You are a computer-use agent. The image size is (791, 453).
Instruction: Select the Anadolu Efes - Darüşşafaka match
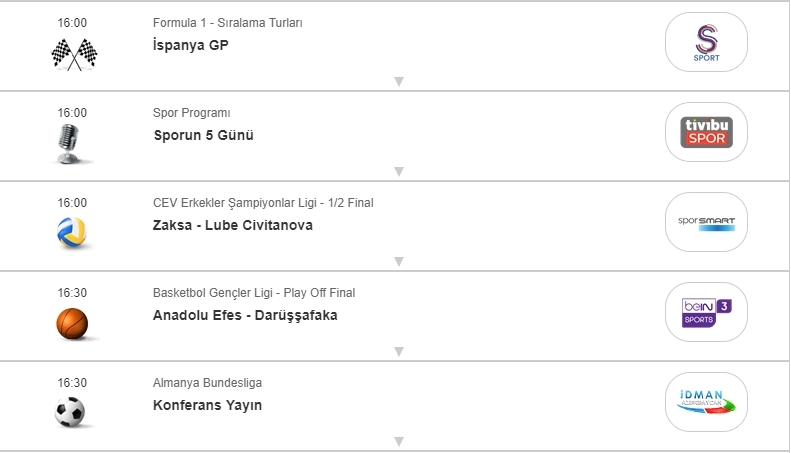coord(245,315)
